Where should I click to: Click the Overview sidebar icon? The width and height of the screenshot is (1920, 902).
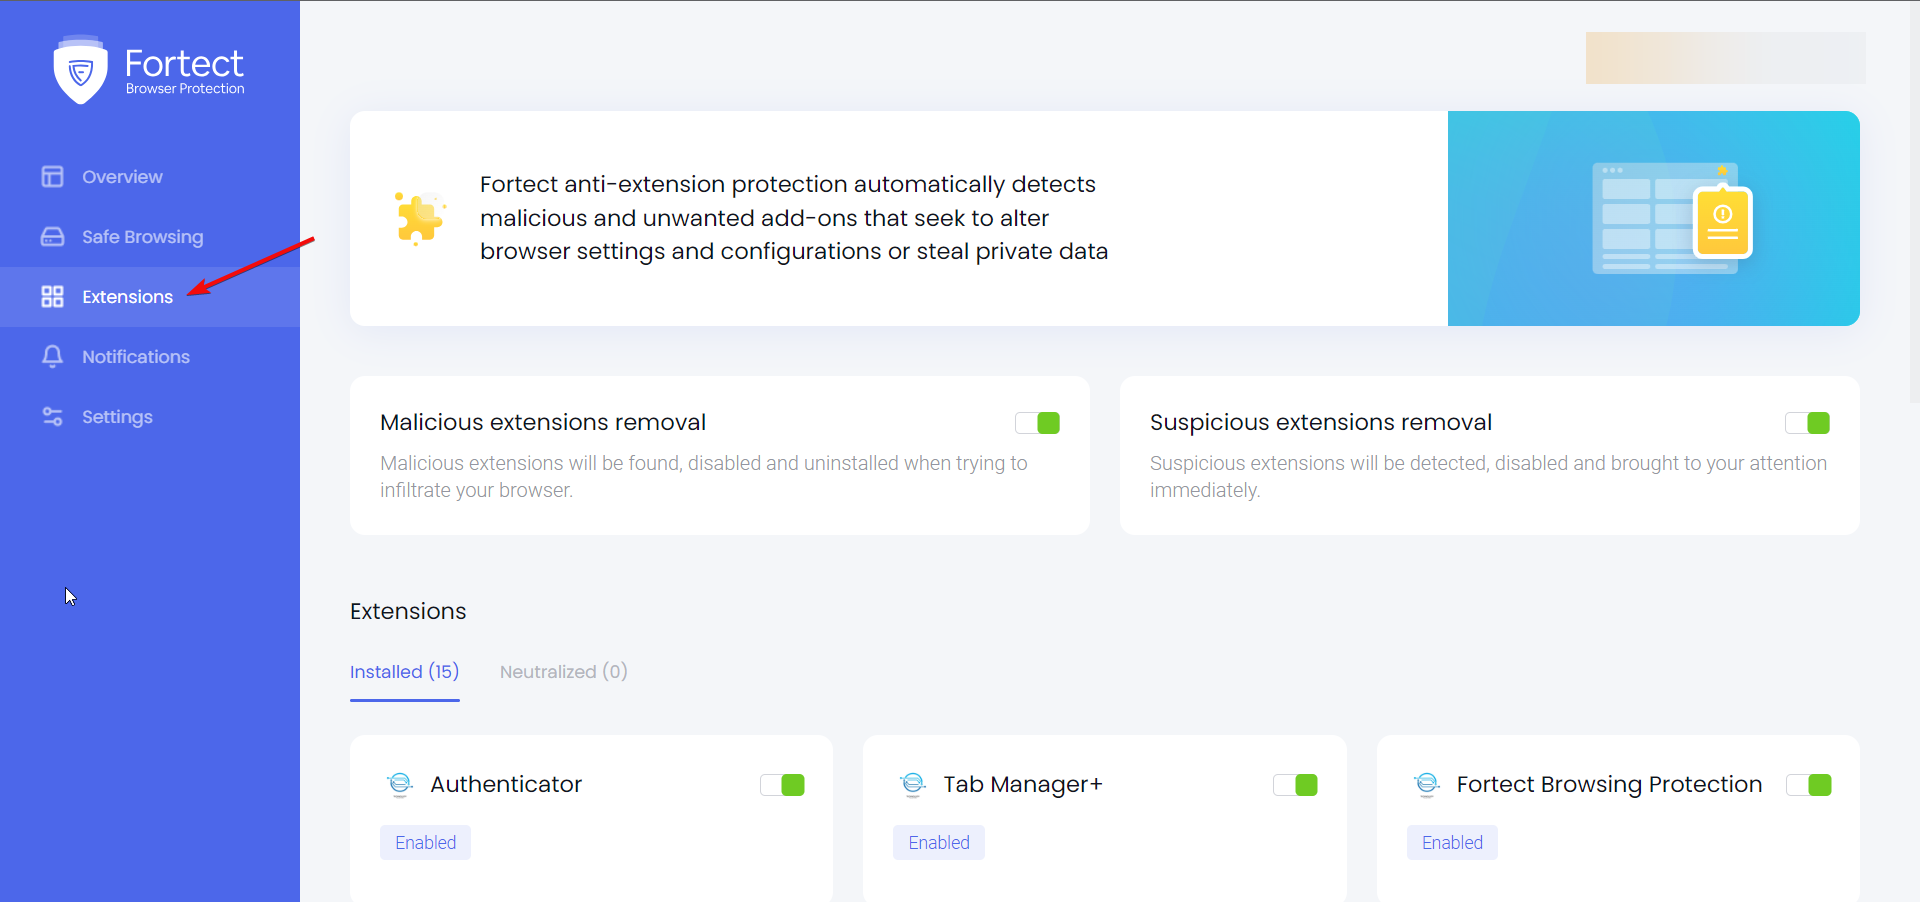pyautogui.click(x=52, y=177)
